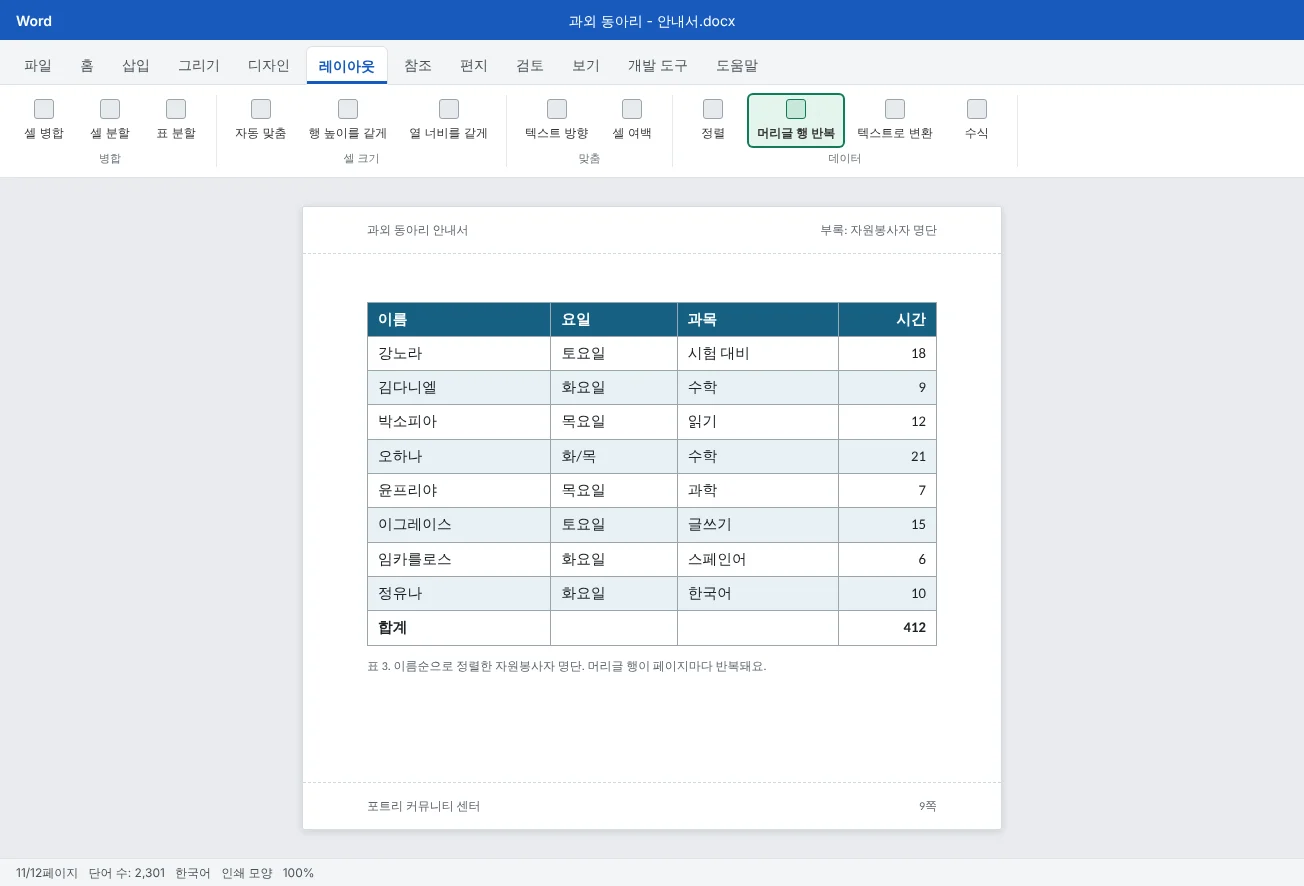Screen dimensions: 1304x886
Task: Click the 과목 header cell
Action: (x=758, y=320)
